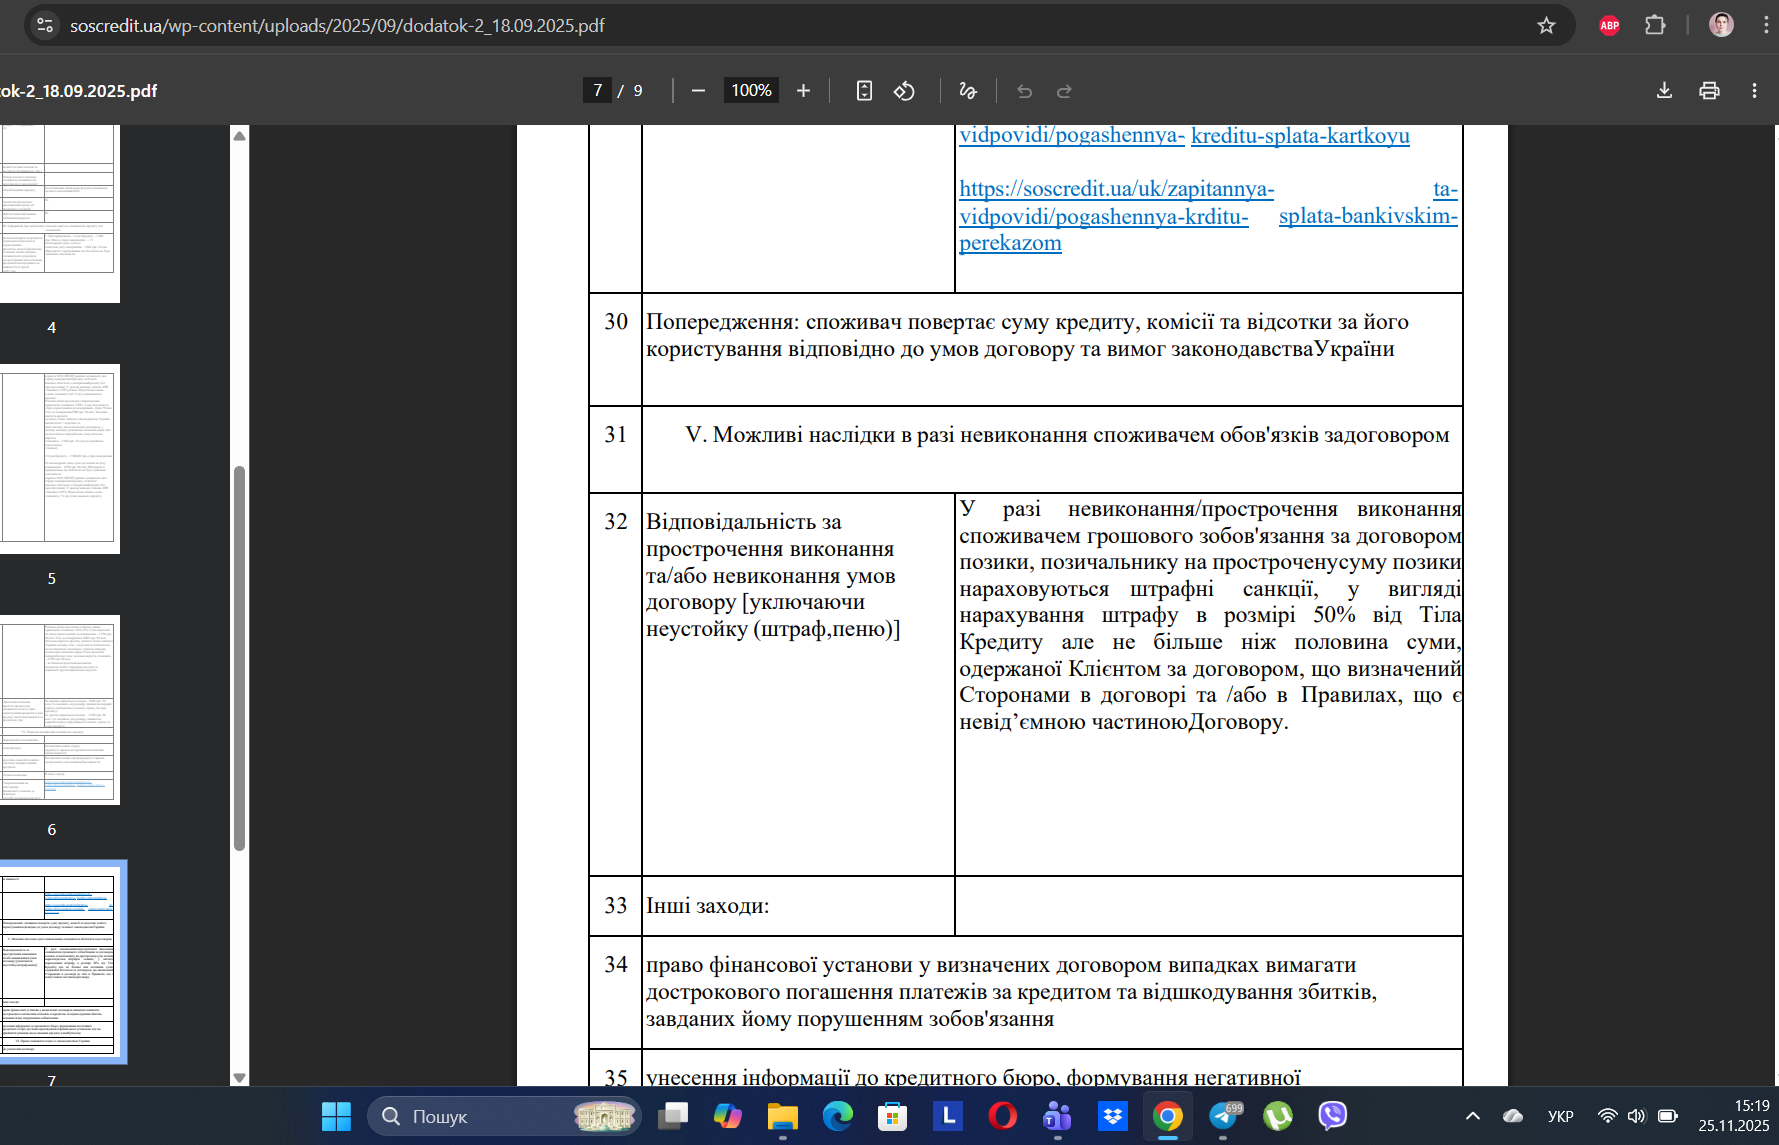Download the PDF file
The width and height of the screenshot is (1779, 1145).
point(1664,90)
